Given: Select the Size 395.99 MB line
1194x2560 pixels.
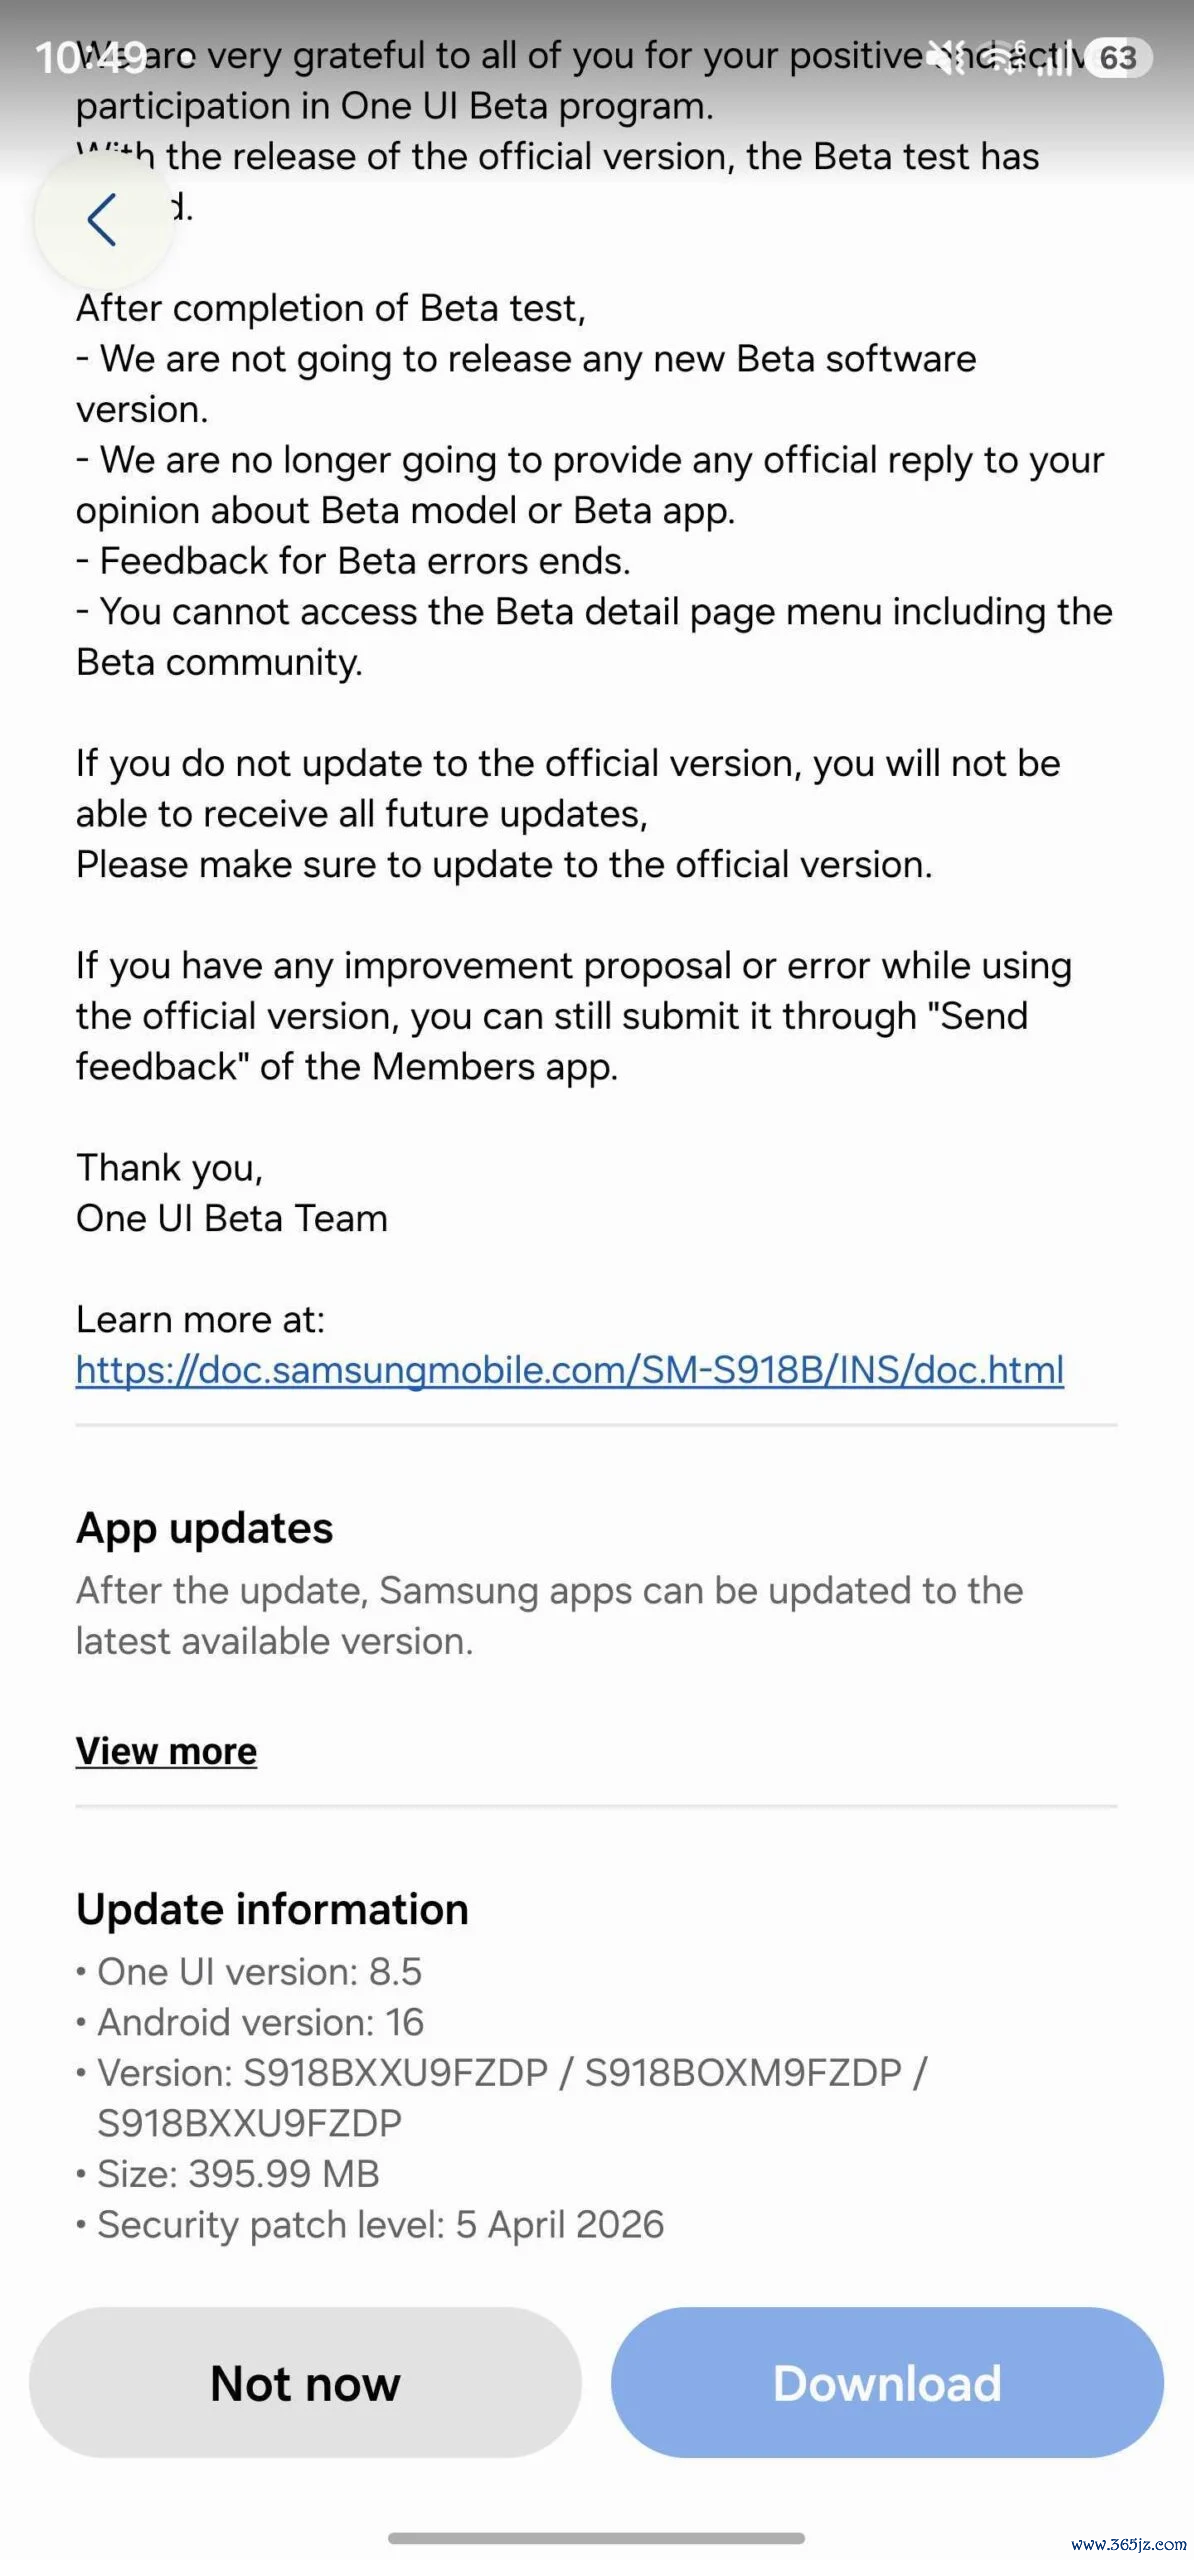Looking at the screenshot, I should (x=229, y=2174).
